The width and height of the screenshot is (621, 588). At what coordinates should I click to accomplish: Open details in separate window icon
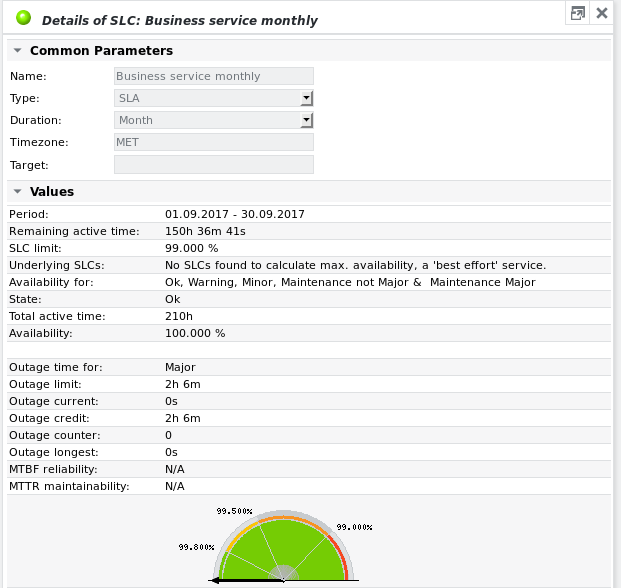click(577, 13)
